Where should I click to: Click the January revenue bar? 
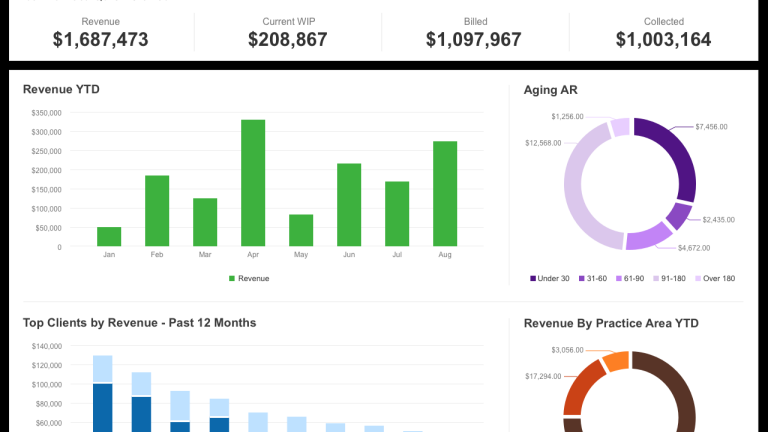coord(109,237)
